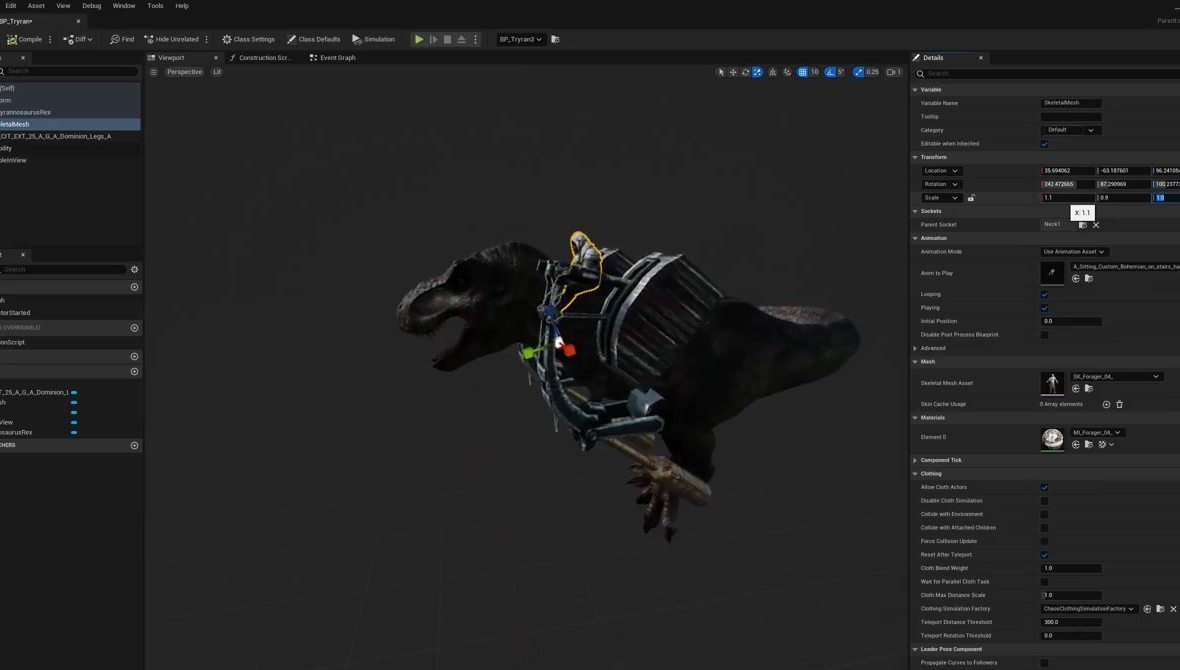This screenshot has width=1180, height=670.
Task: Activate the Translate (move) tool
Action: tap(733, 72)
